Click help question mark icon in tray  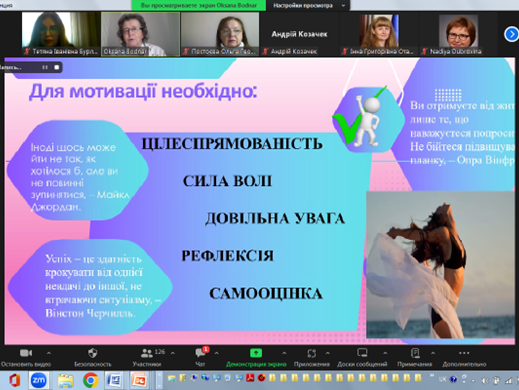point(453,379)
